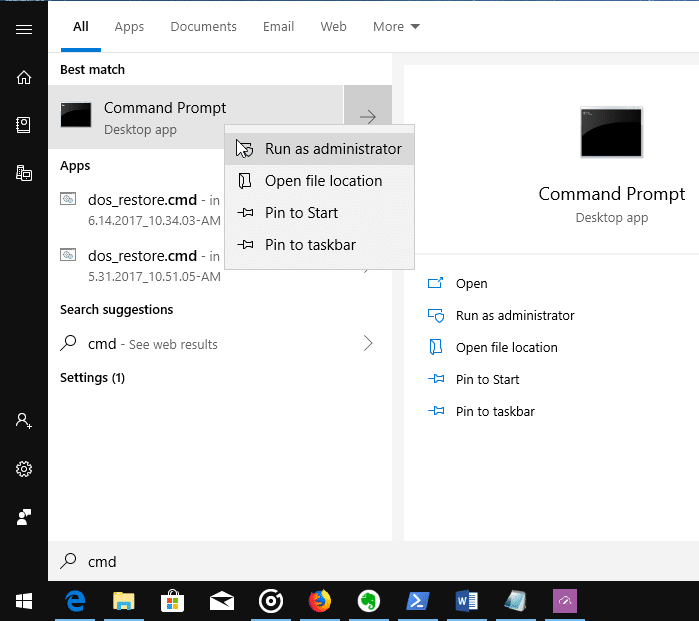Click the Apps section heading

[75, 166]
